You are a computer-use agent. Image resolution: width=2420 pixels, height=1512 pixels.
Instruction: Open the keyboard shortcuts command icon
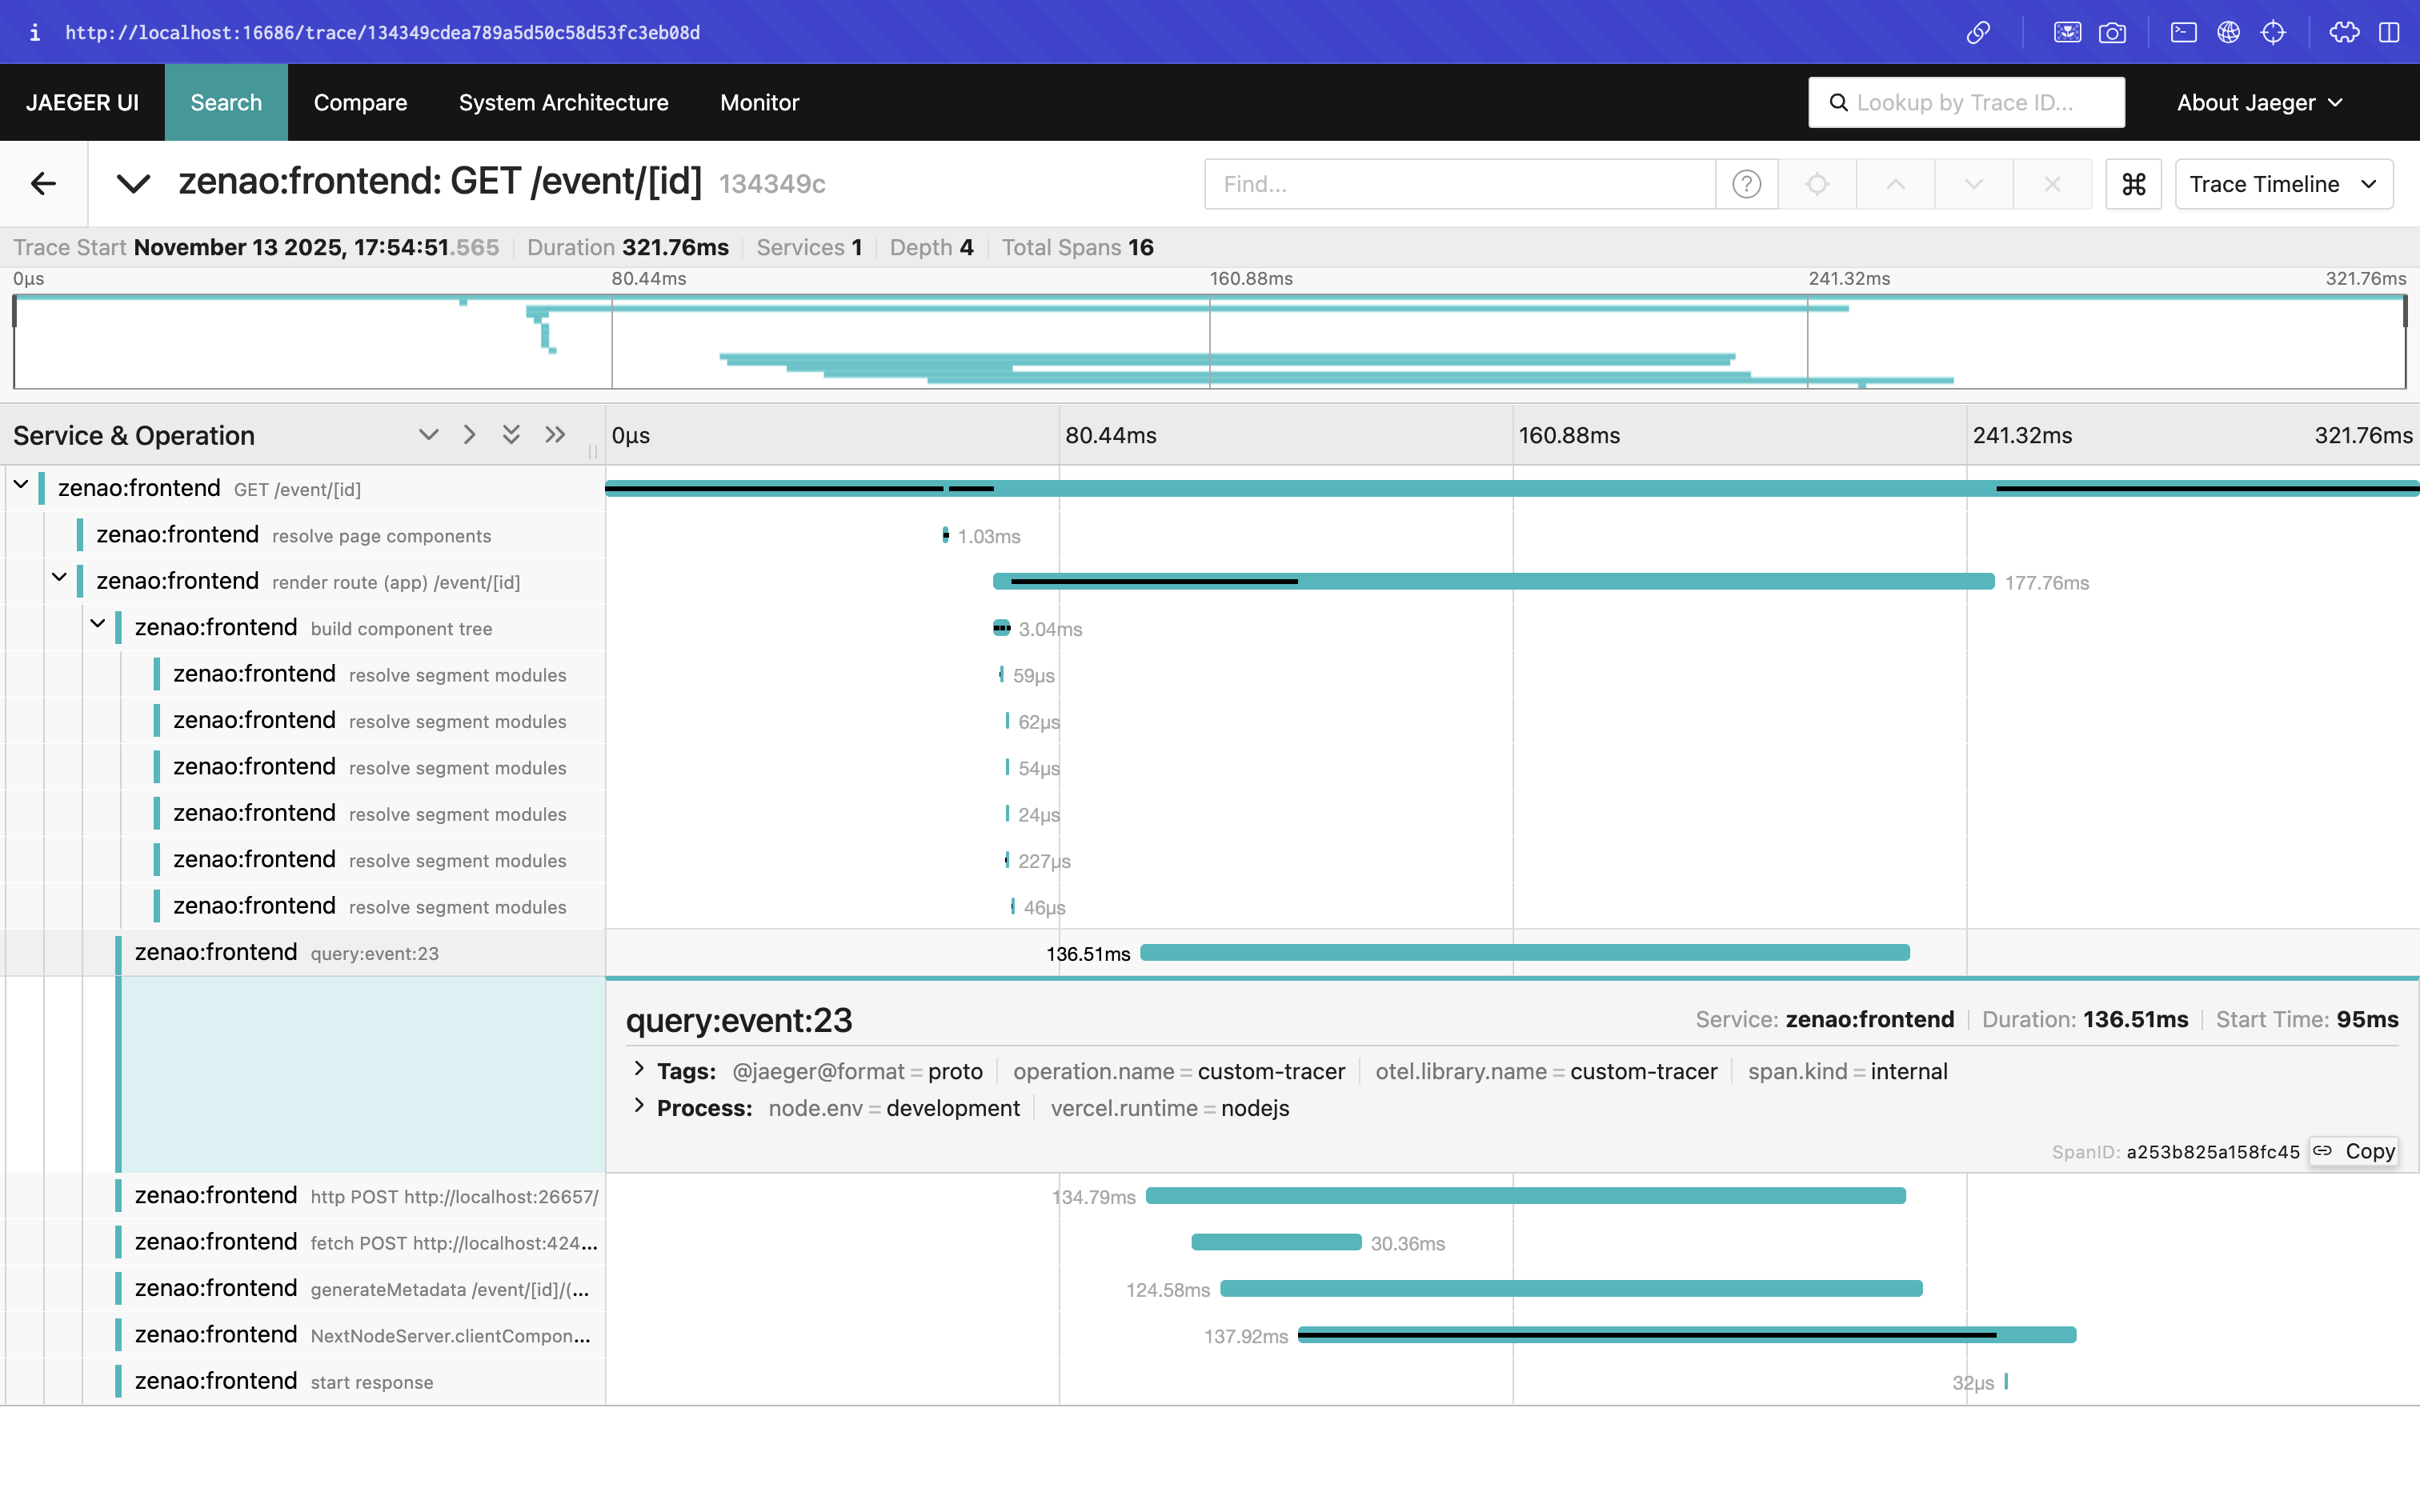(2133, 184)
